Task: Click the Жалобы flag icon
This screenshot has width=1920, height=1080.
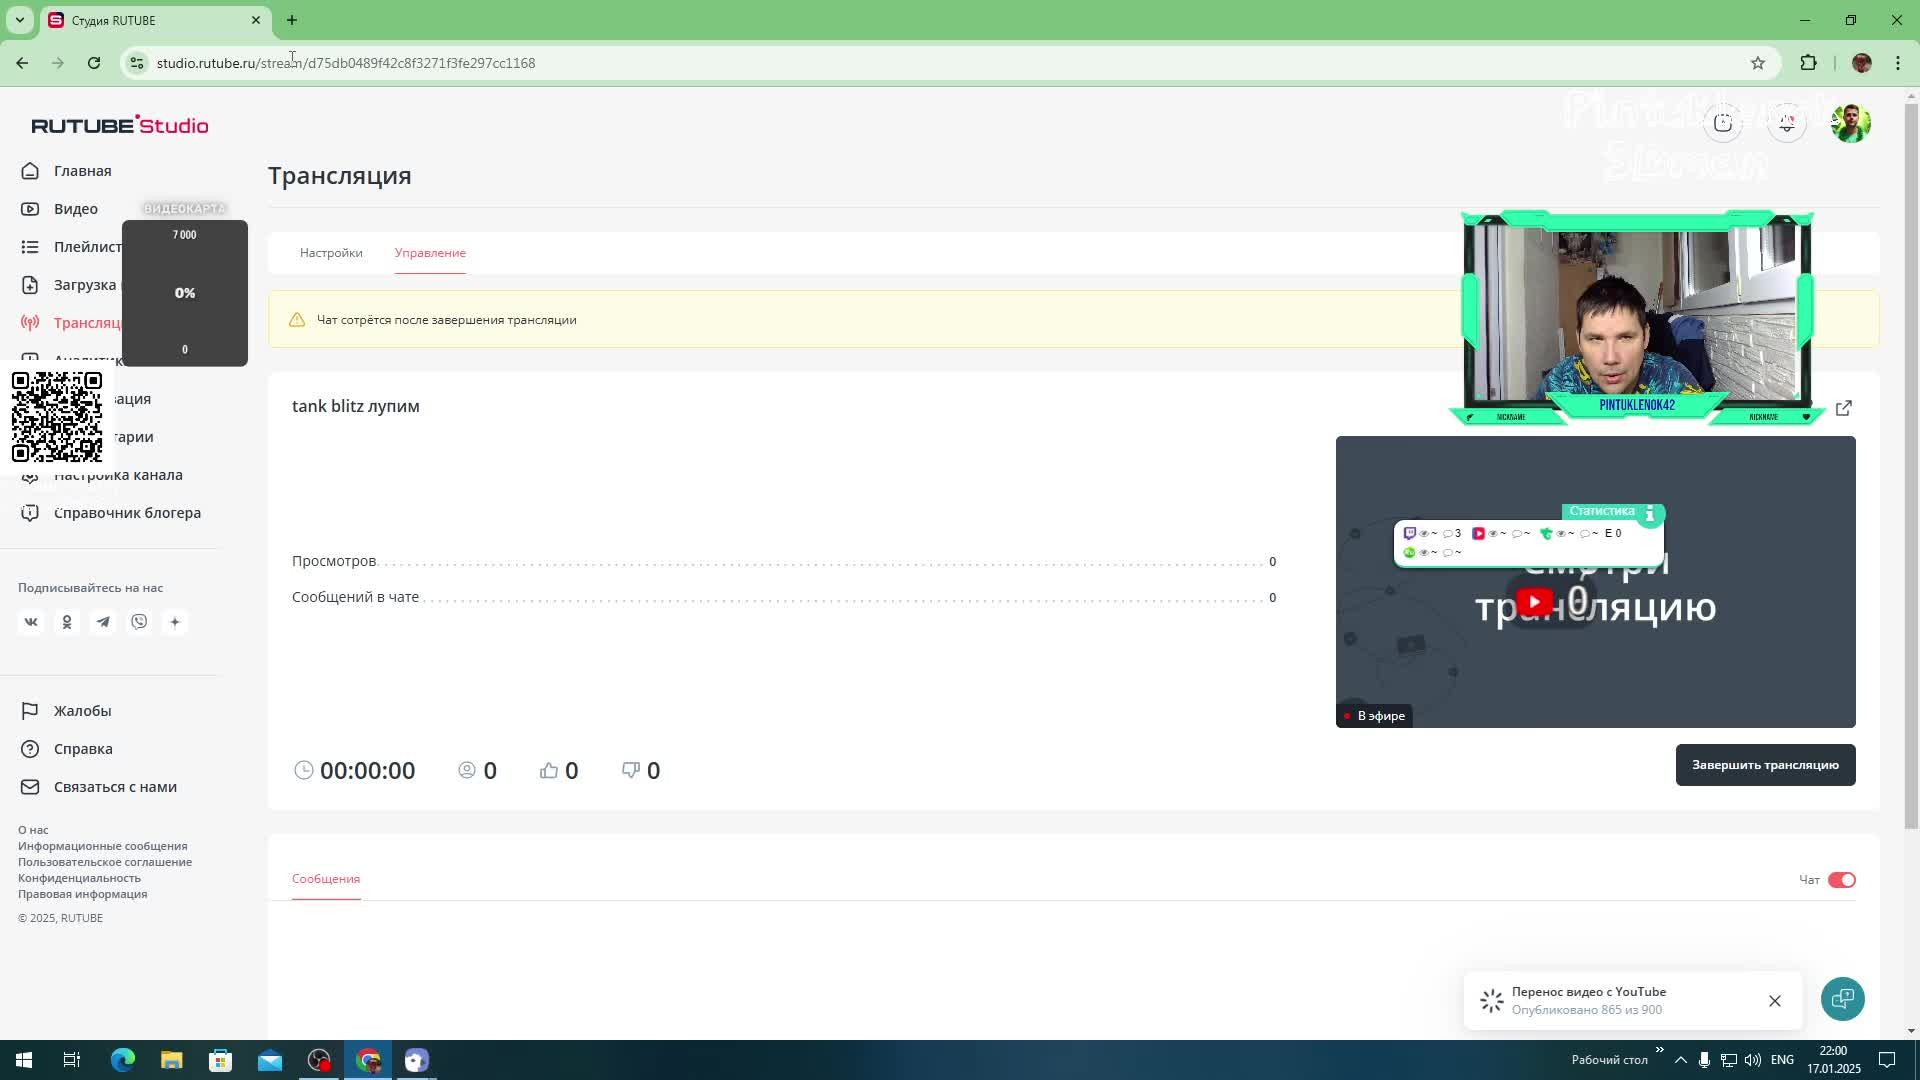Action: point(30,711)
